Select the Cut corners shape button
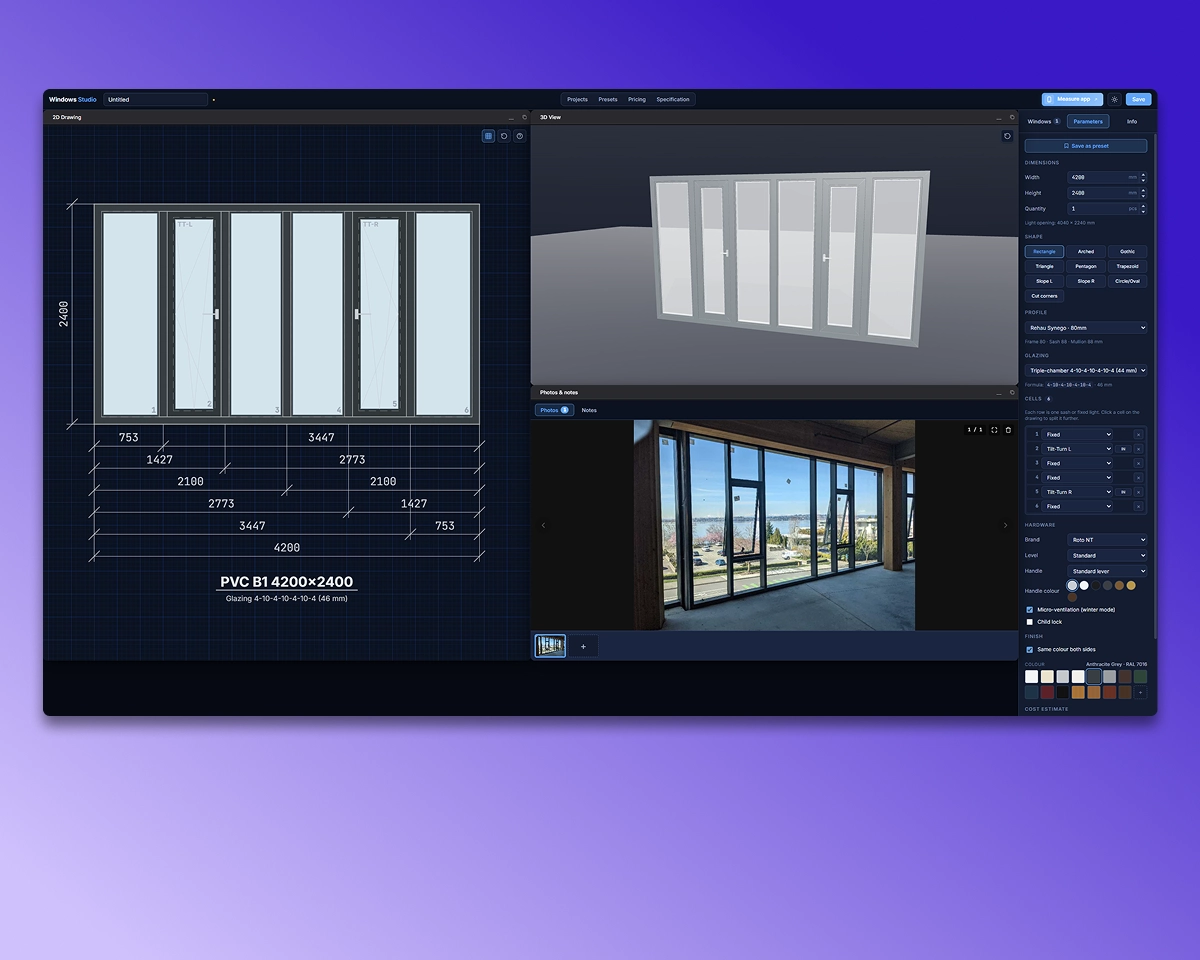The width and height of the screenshot is (1200, 960). click(1044, 296)
